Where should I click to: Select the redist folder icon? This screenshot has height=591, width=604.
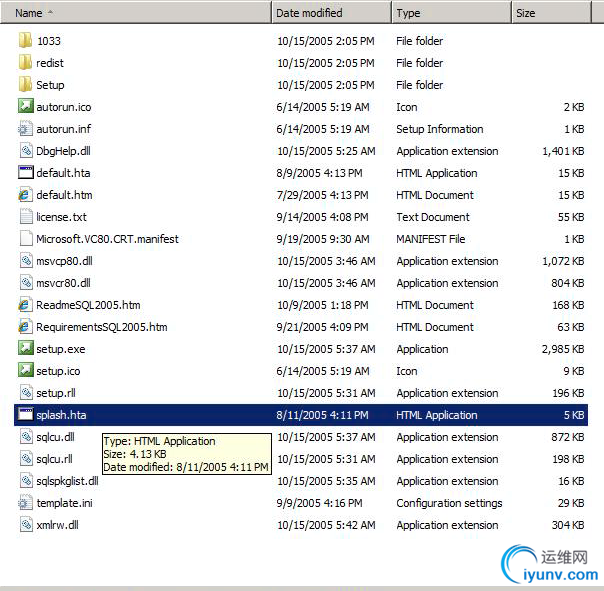pos(25,62)
